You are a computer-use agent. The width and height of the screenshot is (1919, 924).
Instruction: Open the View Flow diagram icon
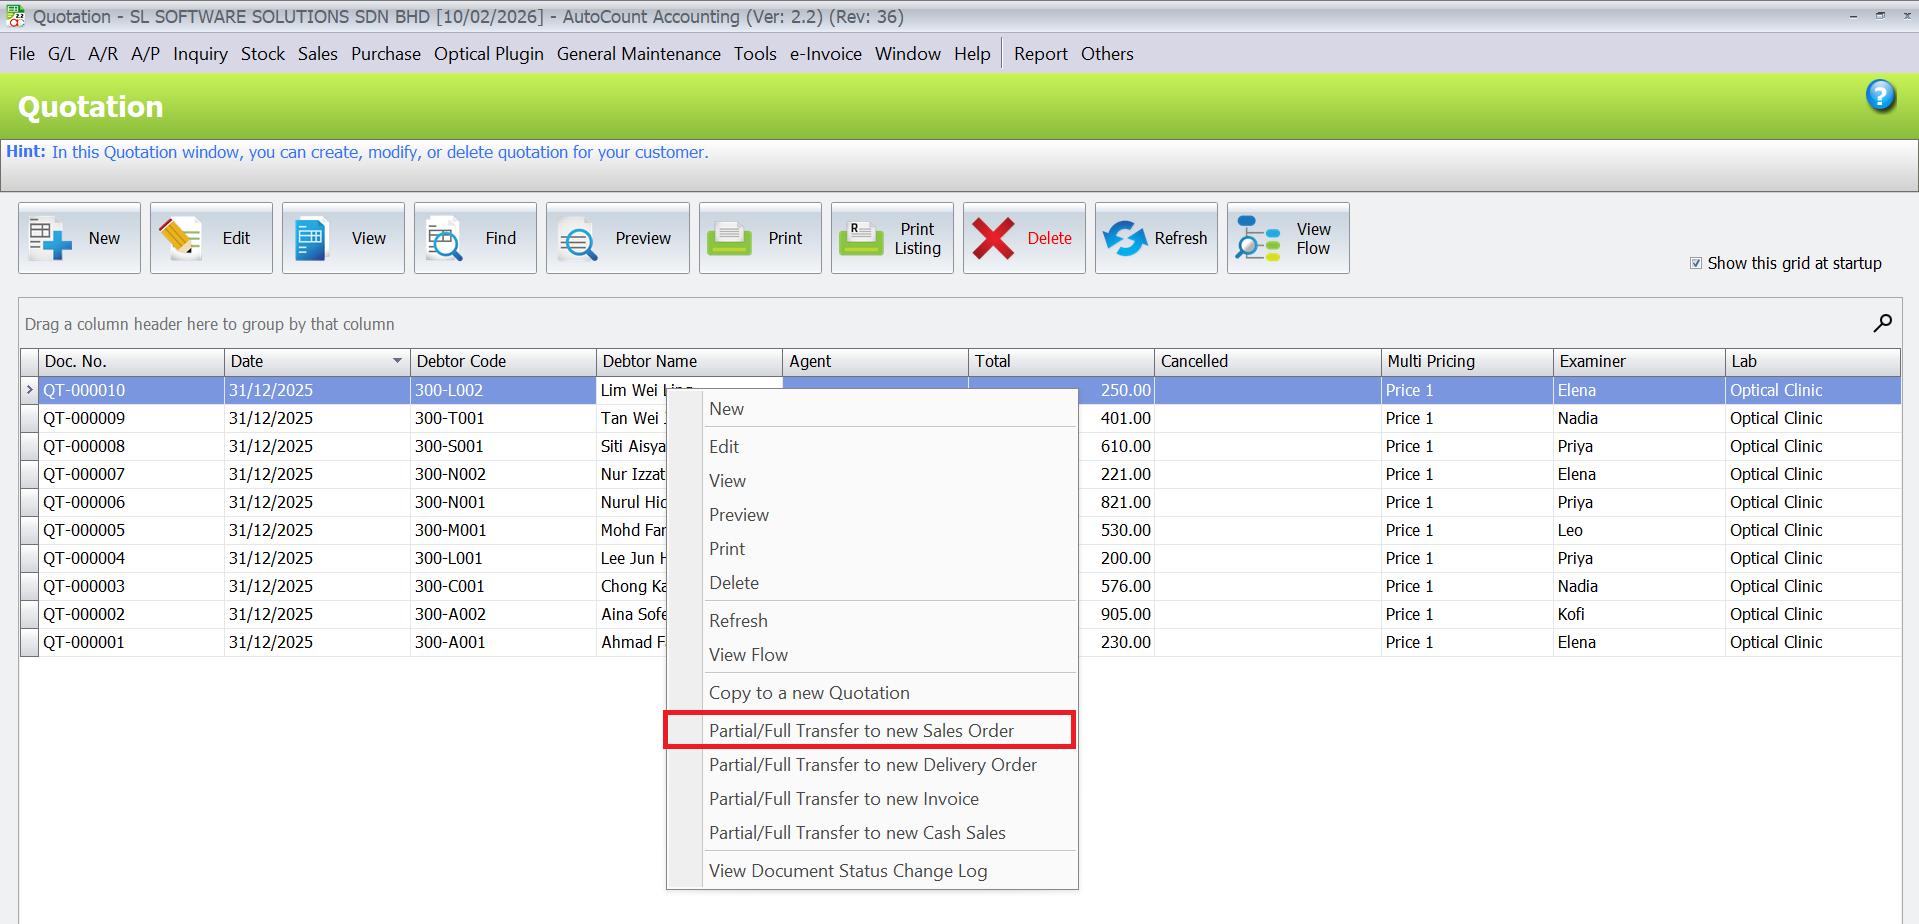pos(1258,238)
